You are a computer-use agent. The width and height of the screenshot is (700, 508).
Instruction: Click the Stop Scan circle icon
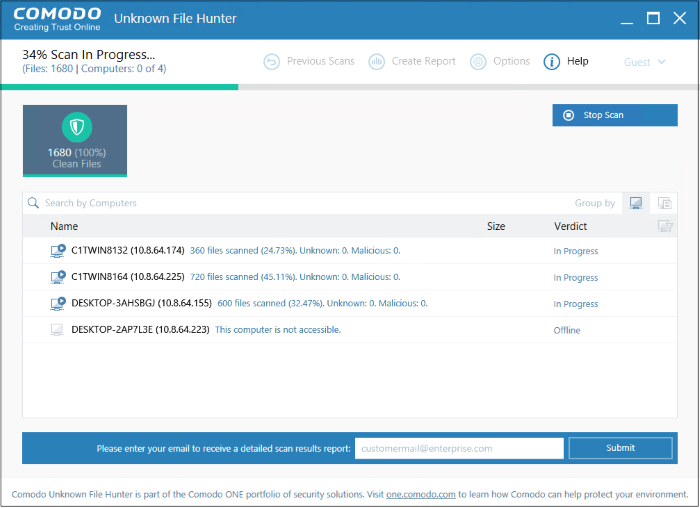click(x=568, y=115)
